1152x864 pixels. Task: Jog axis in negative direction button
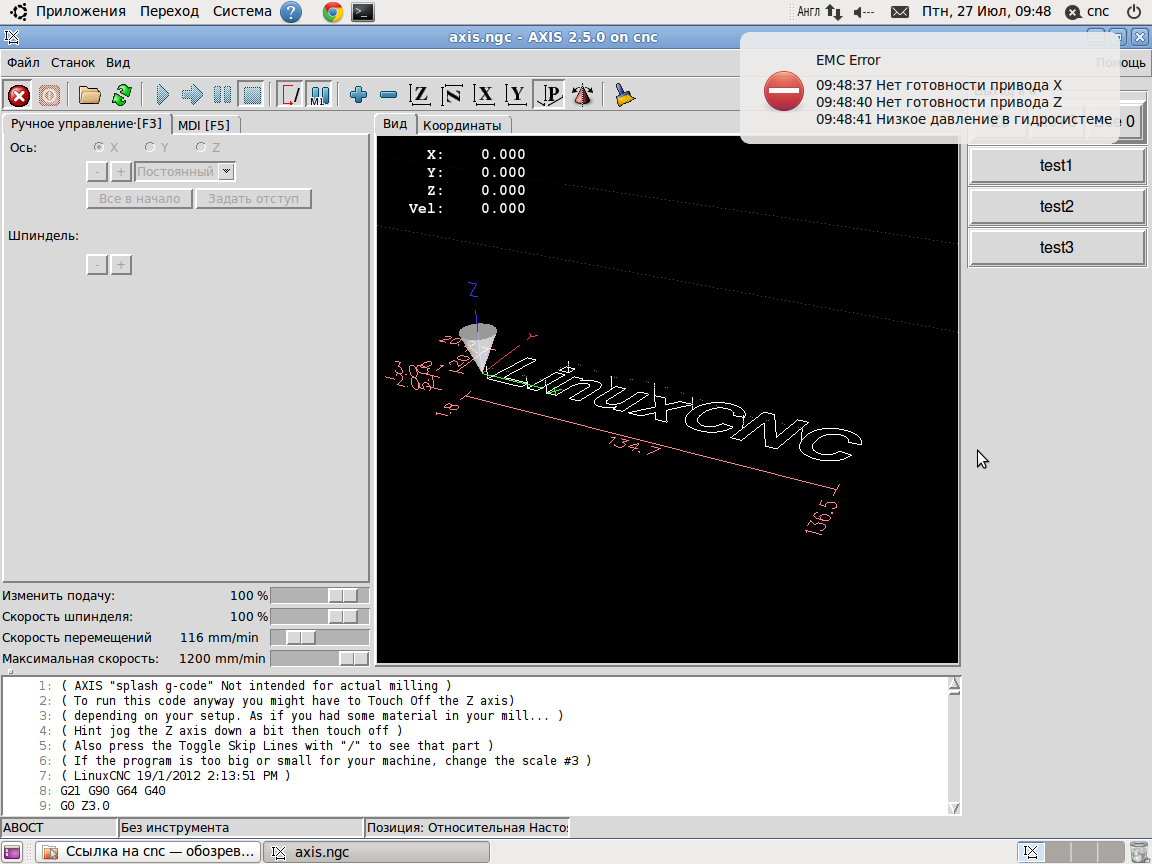(x=97, y=171)
